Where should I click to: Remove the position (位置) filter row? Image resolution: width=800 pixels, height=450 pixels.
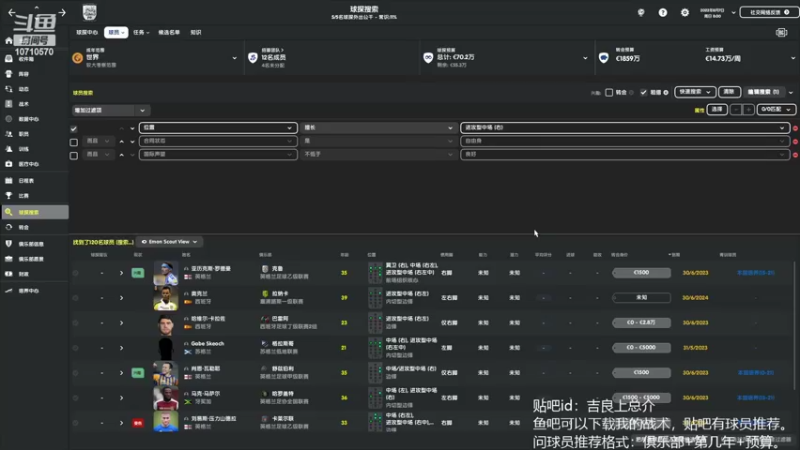point(795,128)
